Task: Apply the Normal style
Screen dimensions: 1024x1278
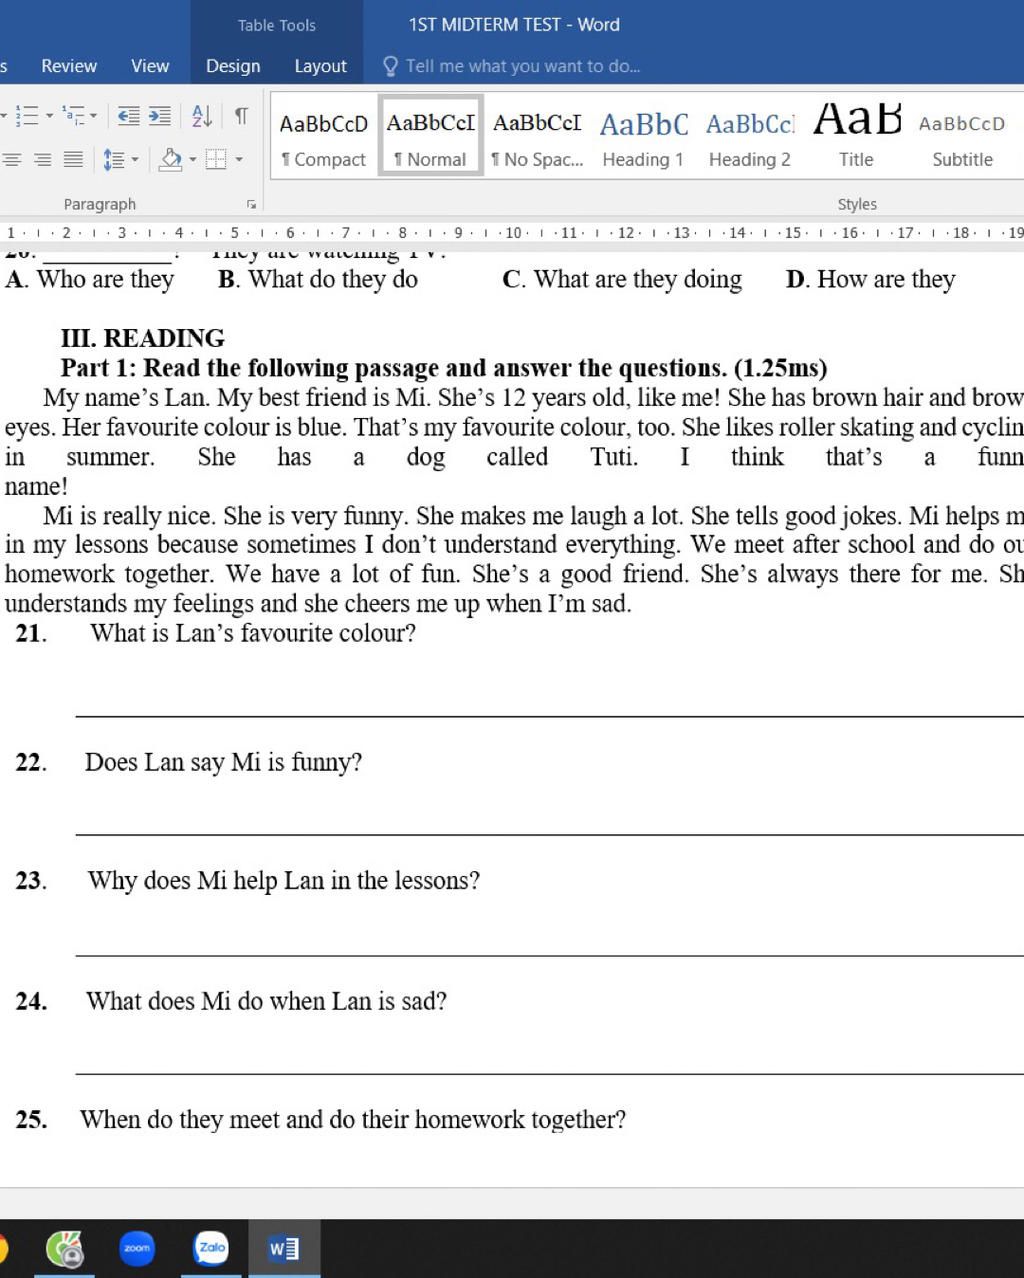Action: 431,136
